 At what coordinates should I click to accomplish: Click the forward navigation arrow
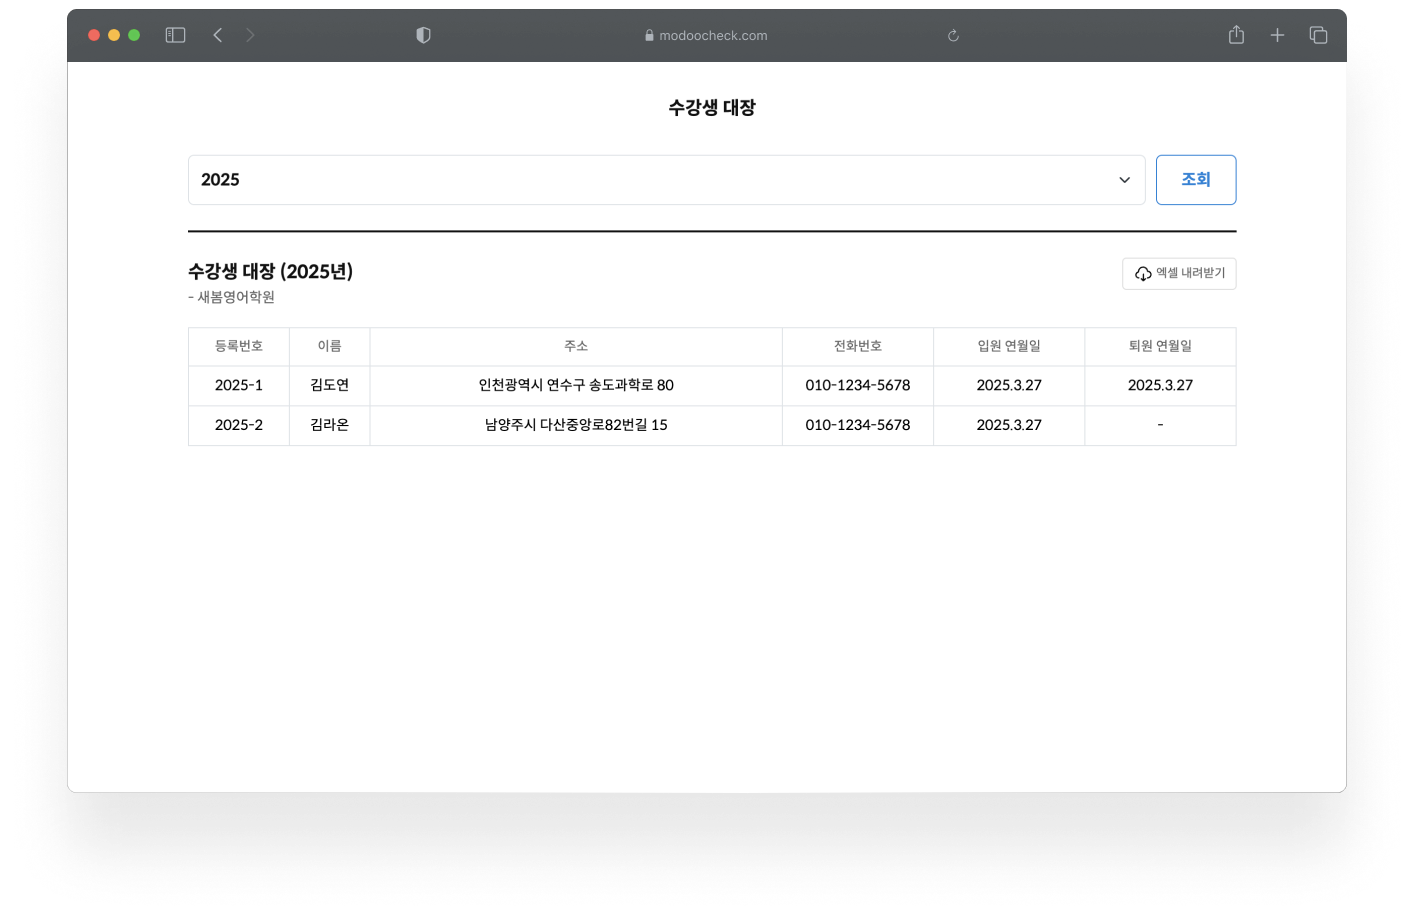pyautogui.click(x=250, y=35)
